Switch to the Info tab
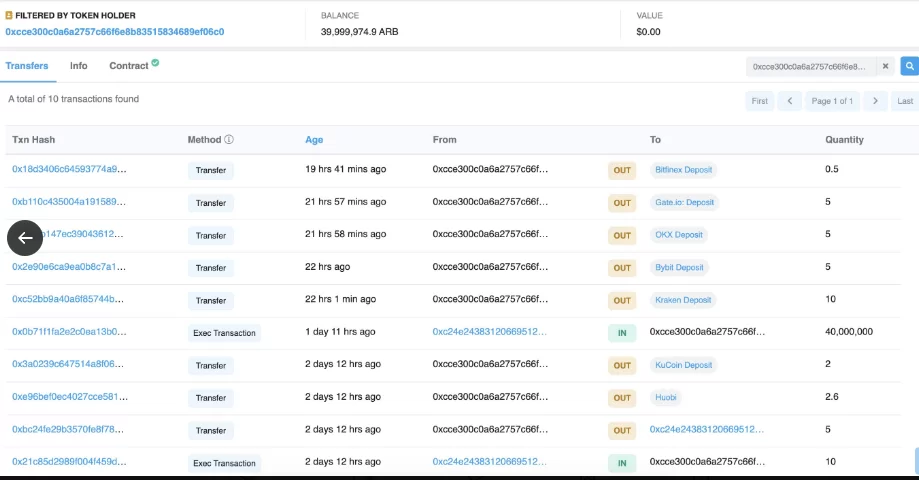Image resolution: width=919 pixels, height=480 pixels. pyautogui.click(x=78, y=66)
